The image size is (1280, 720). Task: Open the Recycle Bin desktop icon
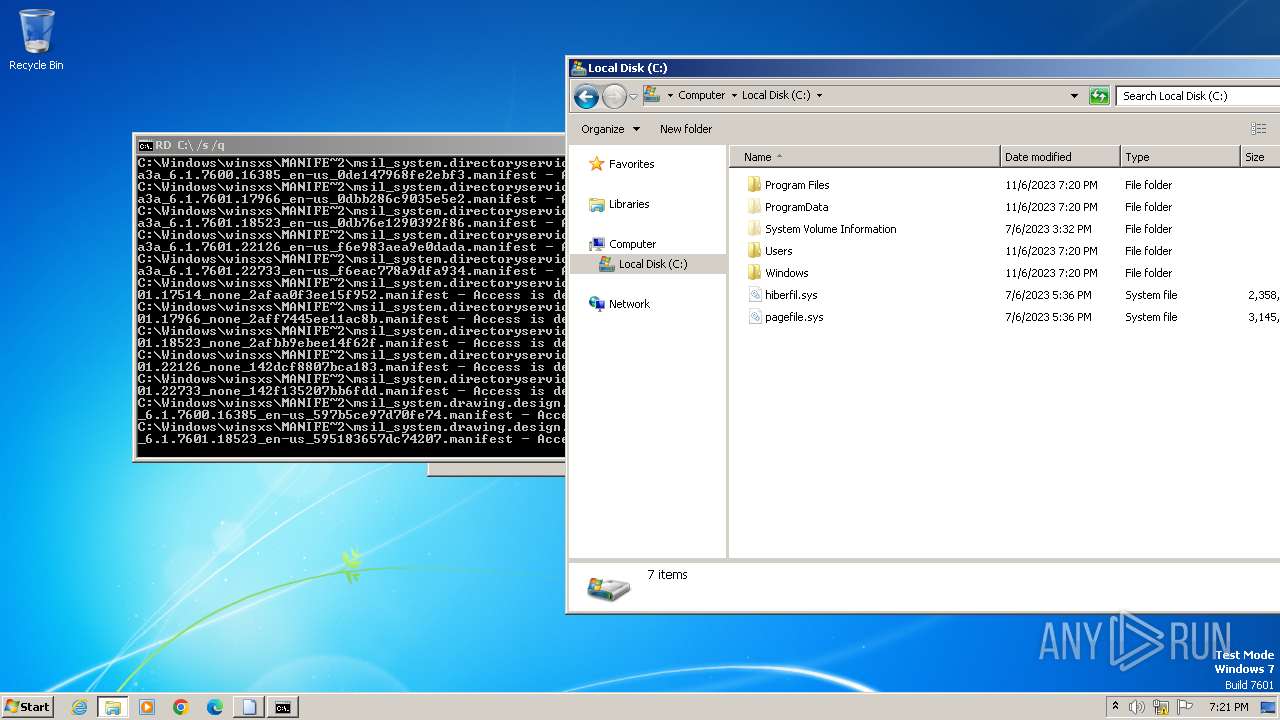(x=36, y=40)
